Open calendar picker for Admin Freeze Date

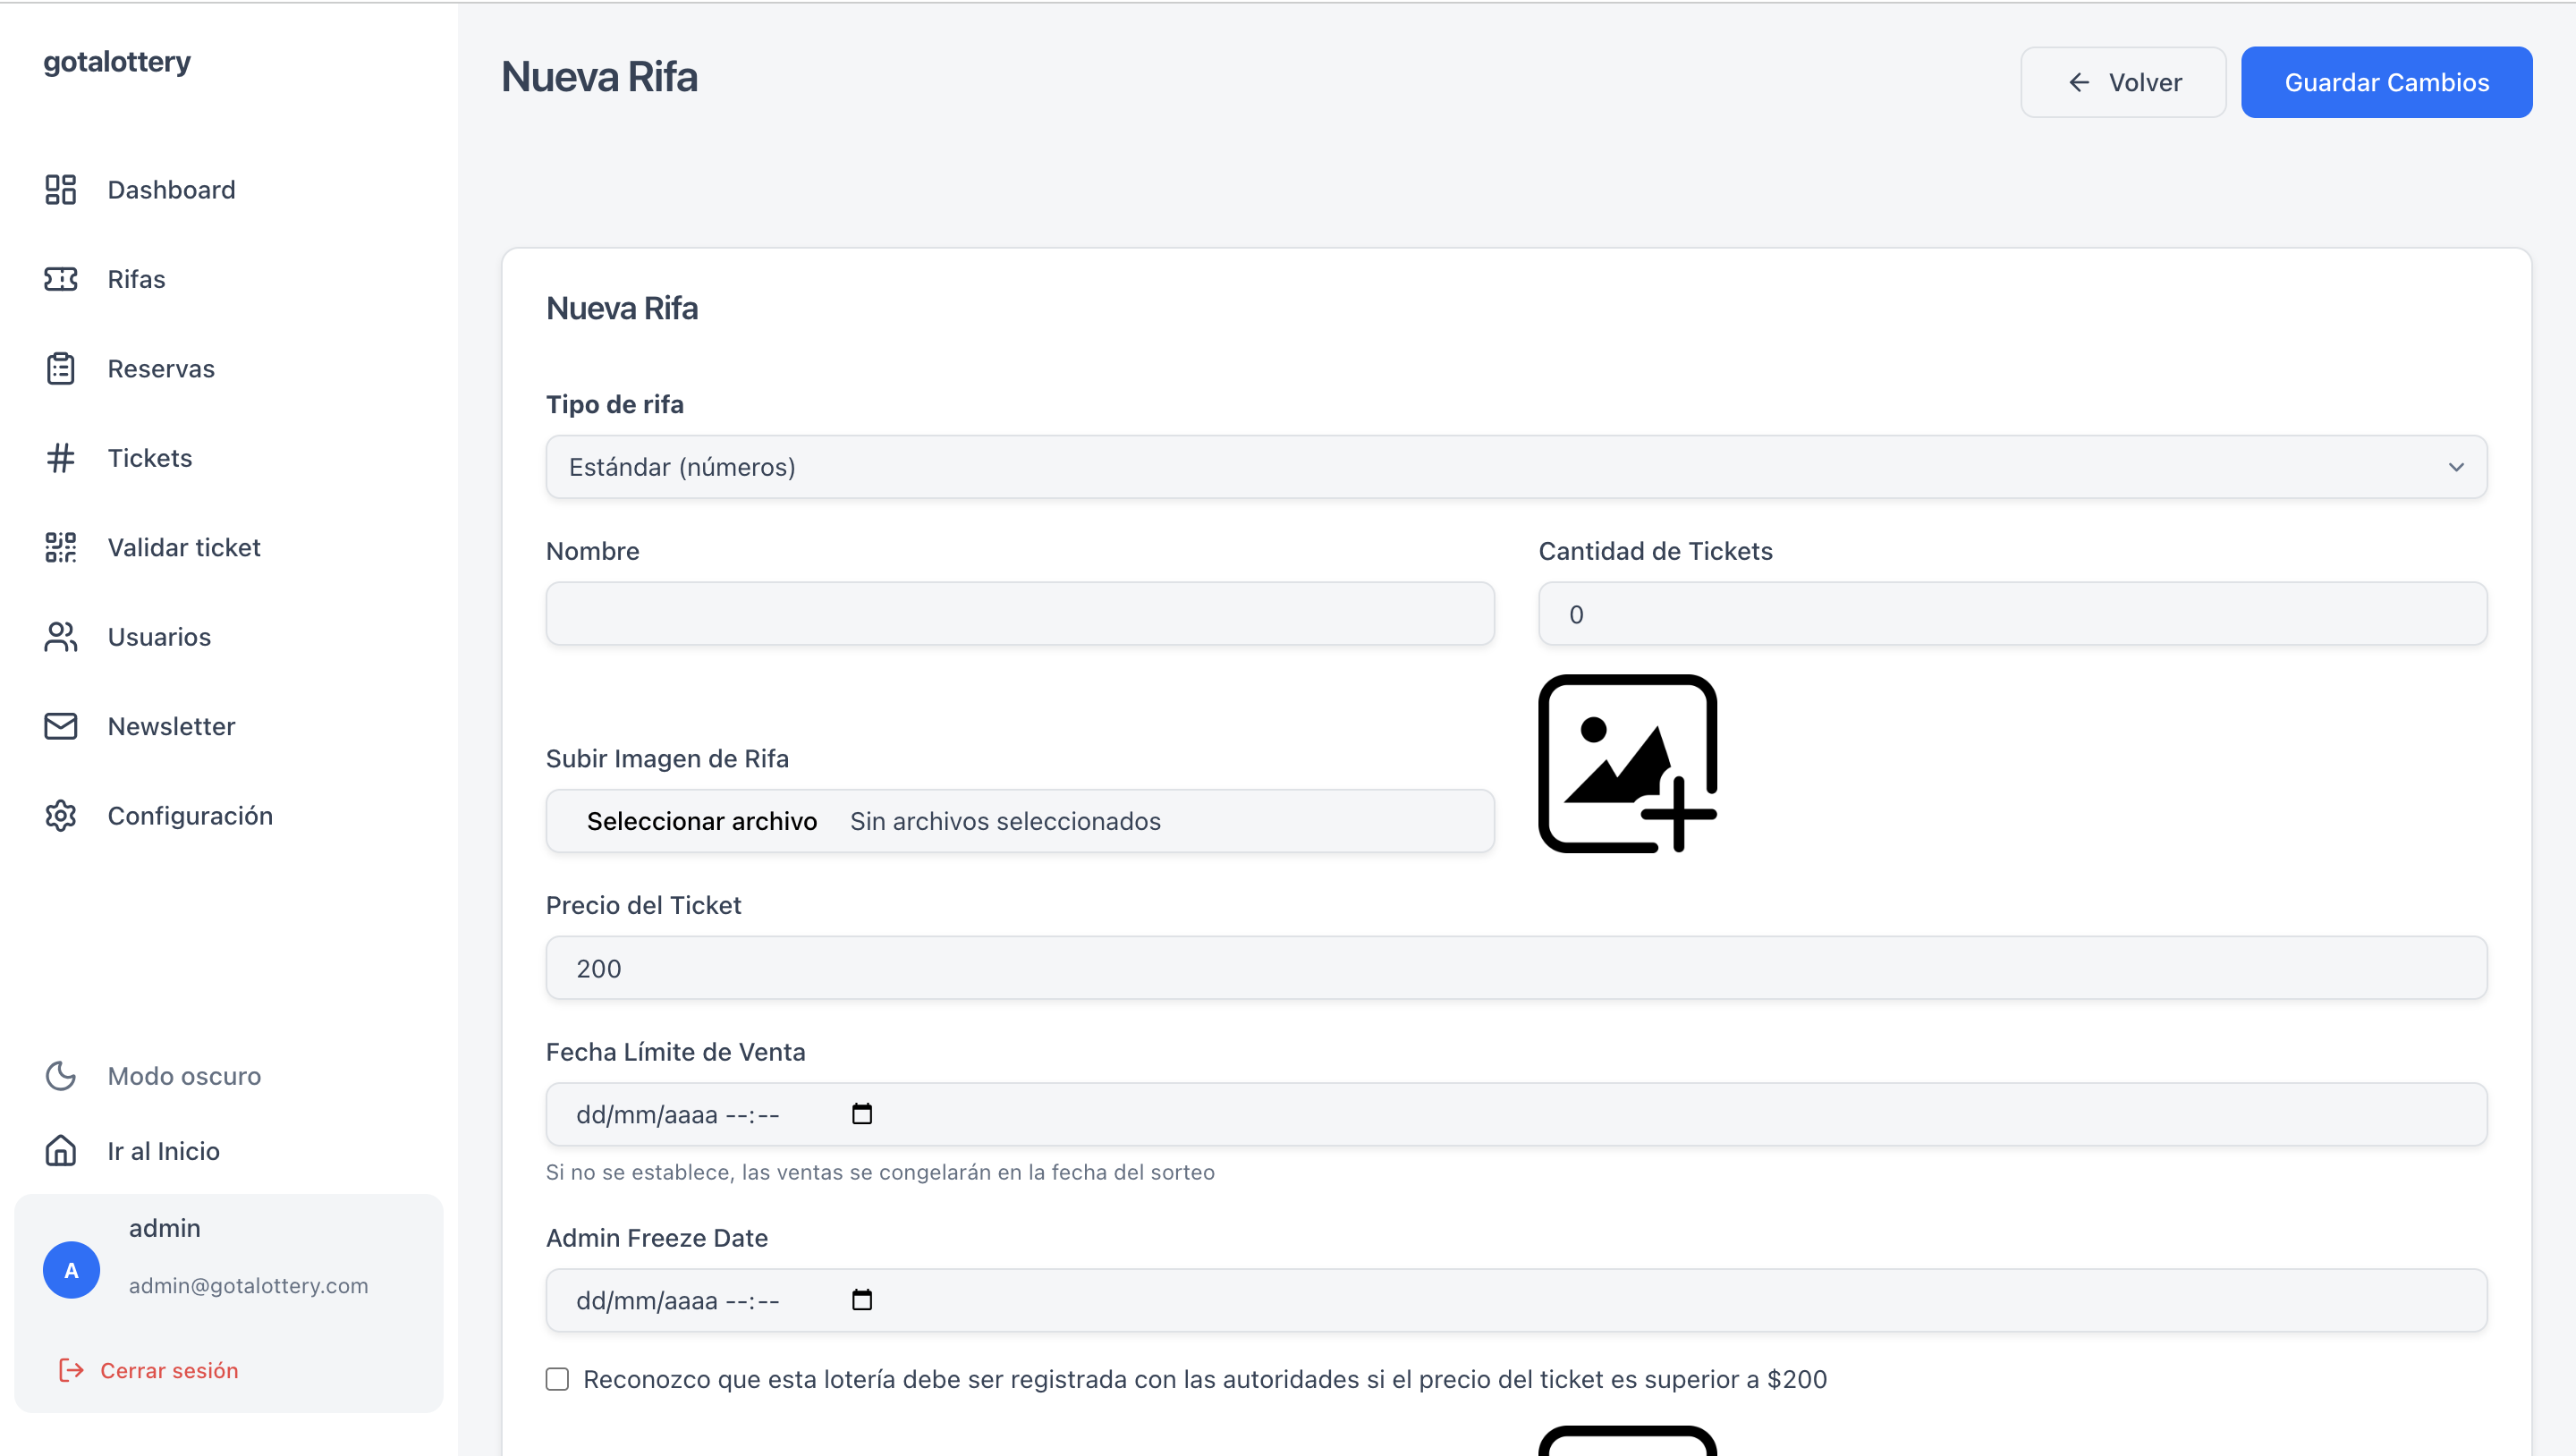coord(862,1300)
